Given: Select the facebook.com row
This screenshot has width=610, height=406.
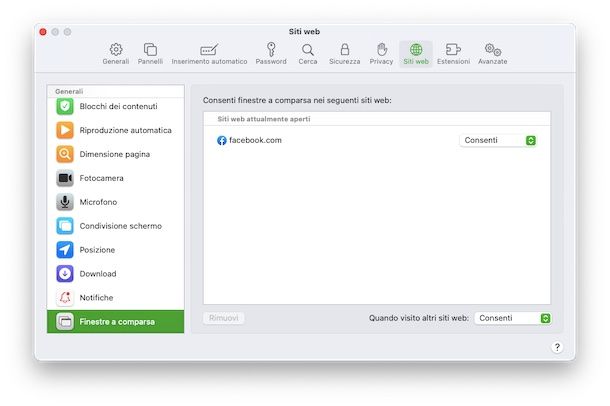Looking at the screenshot, I should tap(377, 140).
